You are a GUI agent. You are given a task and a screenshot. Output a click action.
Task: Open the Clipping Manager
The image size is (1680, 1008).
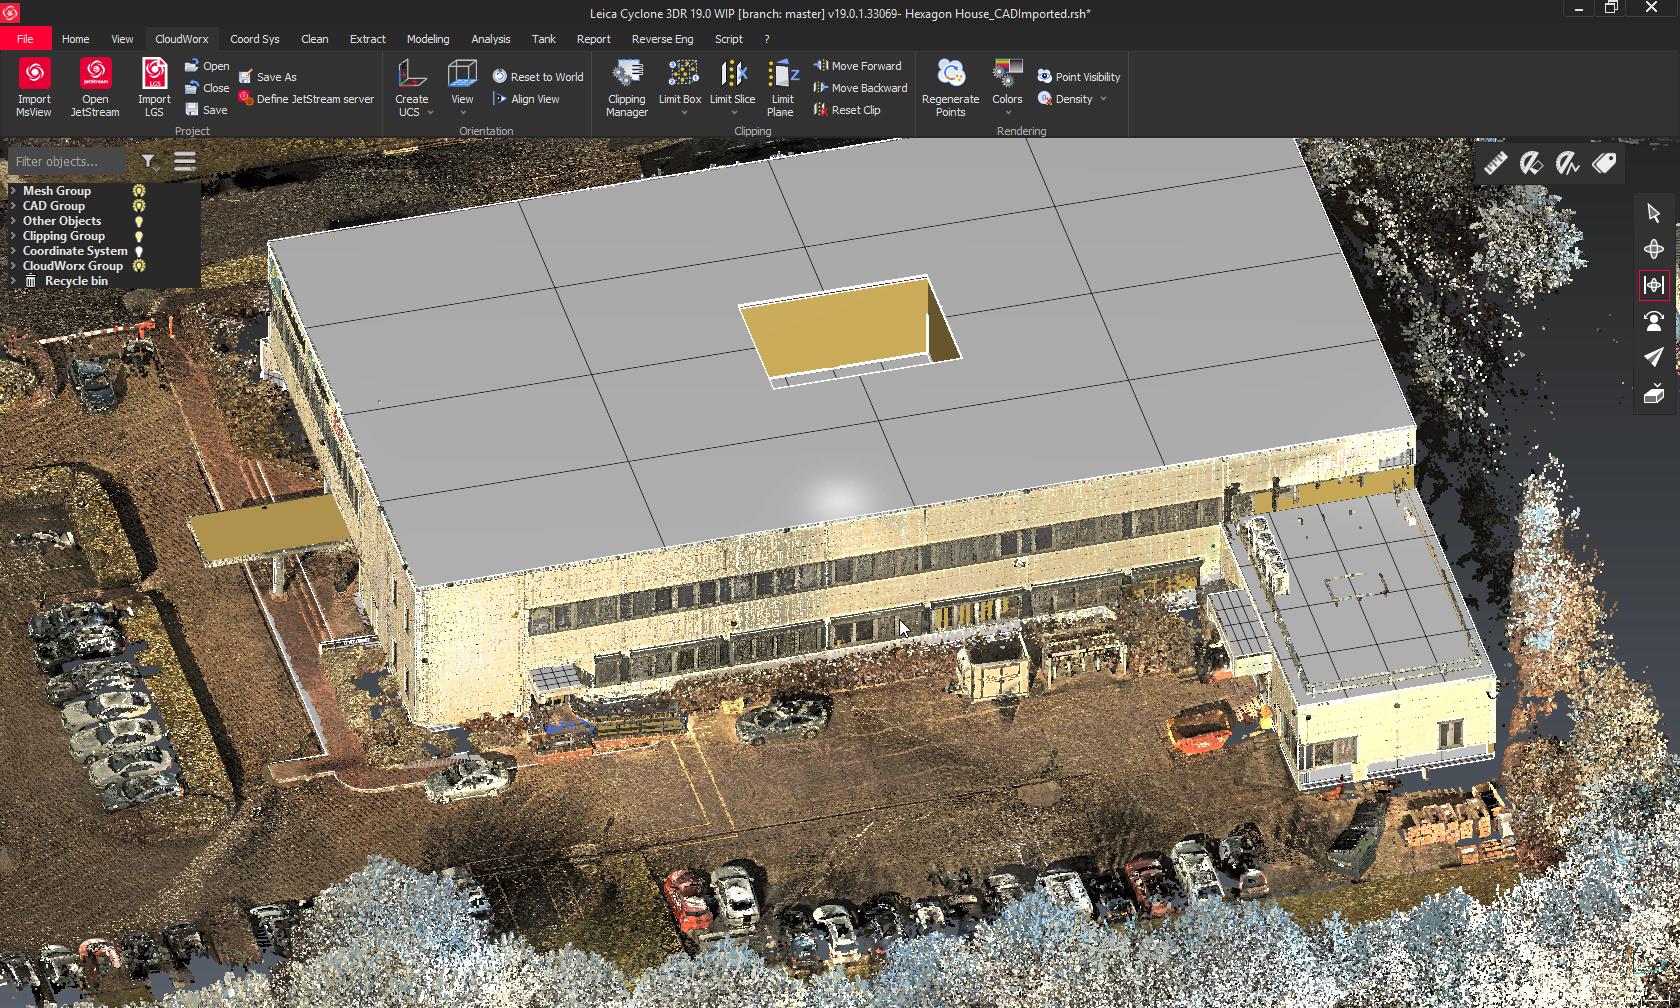tap(627, 86)
